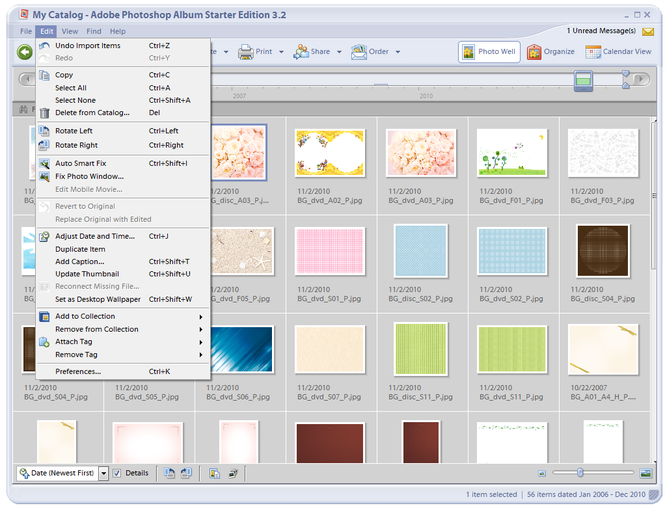
Task: Click the binoculars find bar icon
Action: pos(23,109)
